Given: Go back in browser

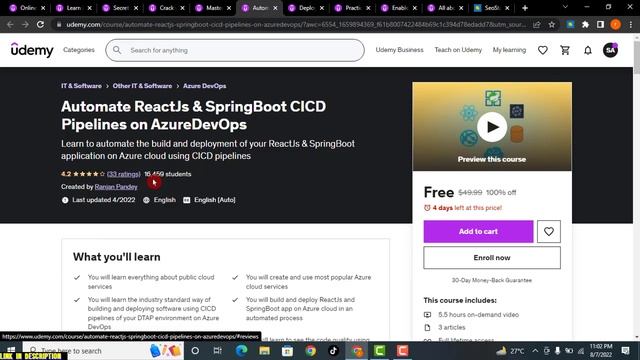Looking at the screenshot, I should point(10,24).
